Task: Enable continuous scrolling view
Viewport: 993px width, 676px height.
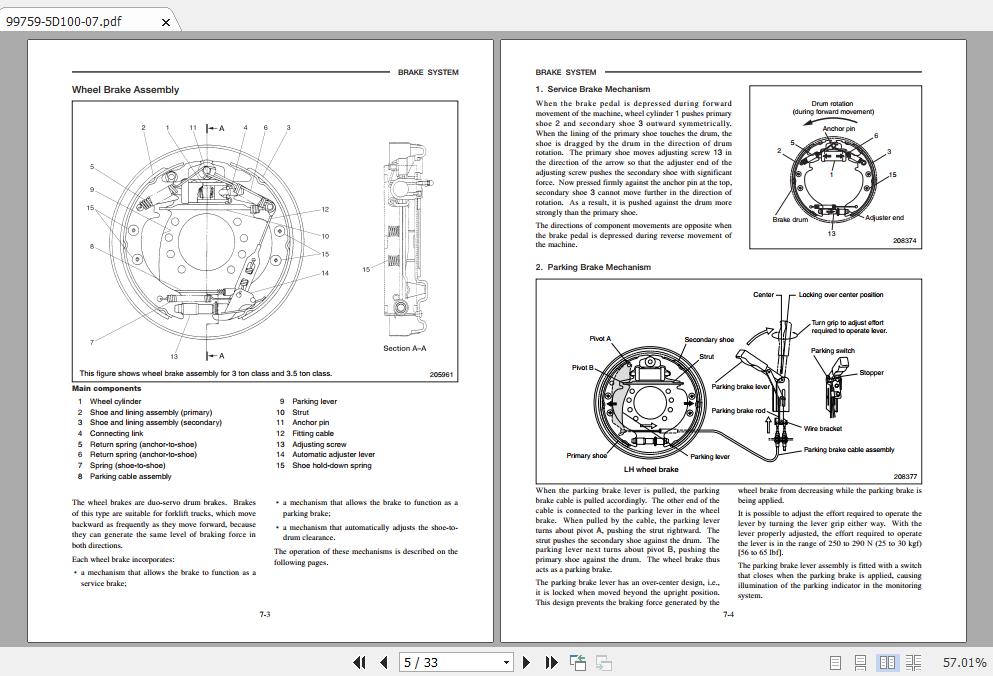Action: 859,662
